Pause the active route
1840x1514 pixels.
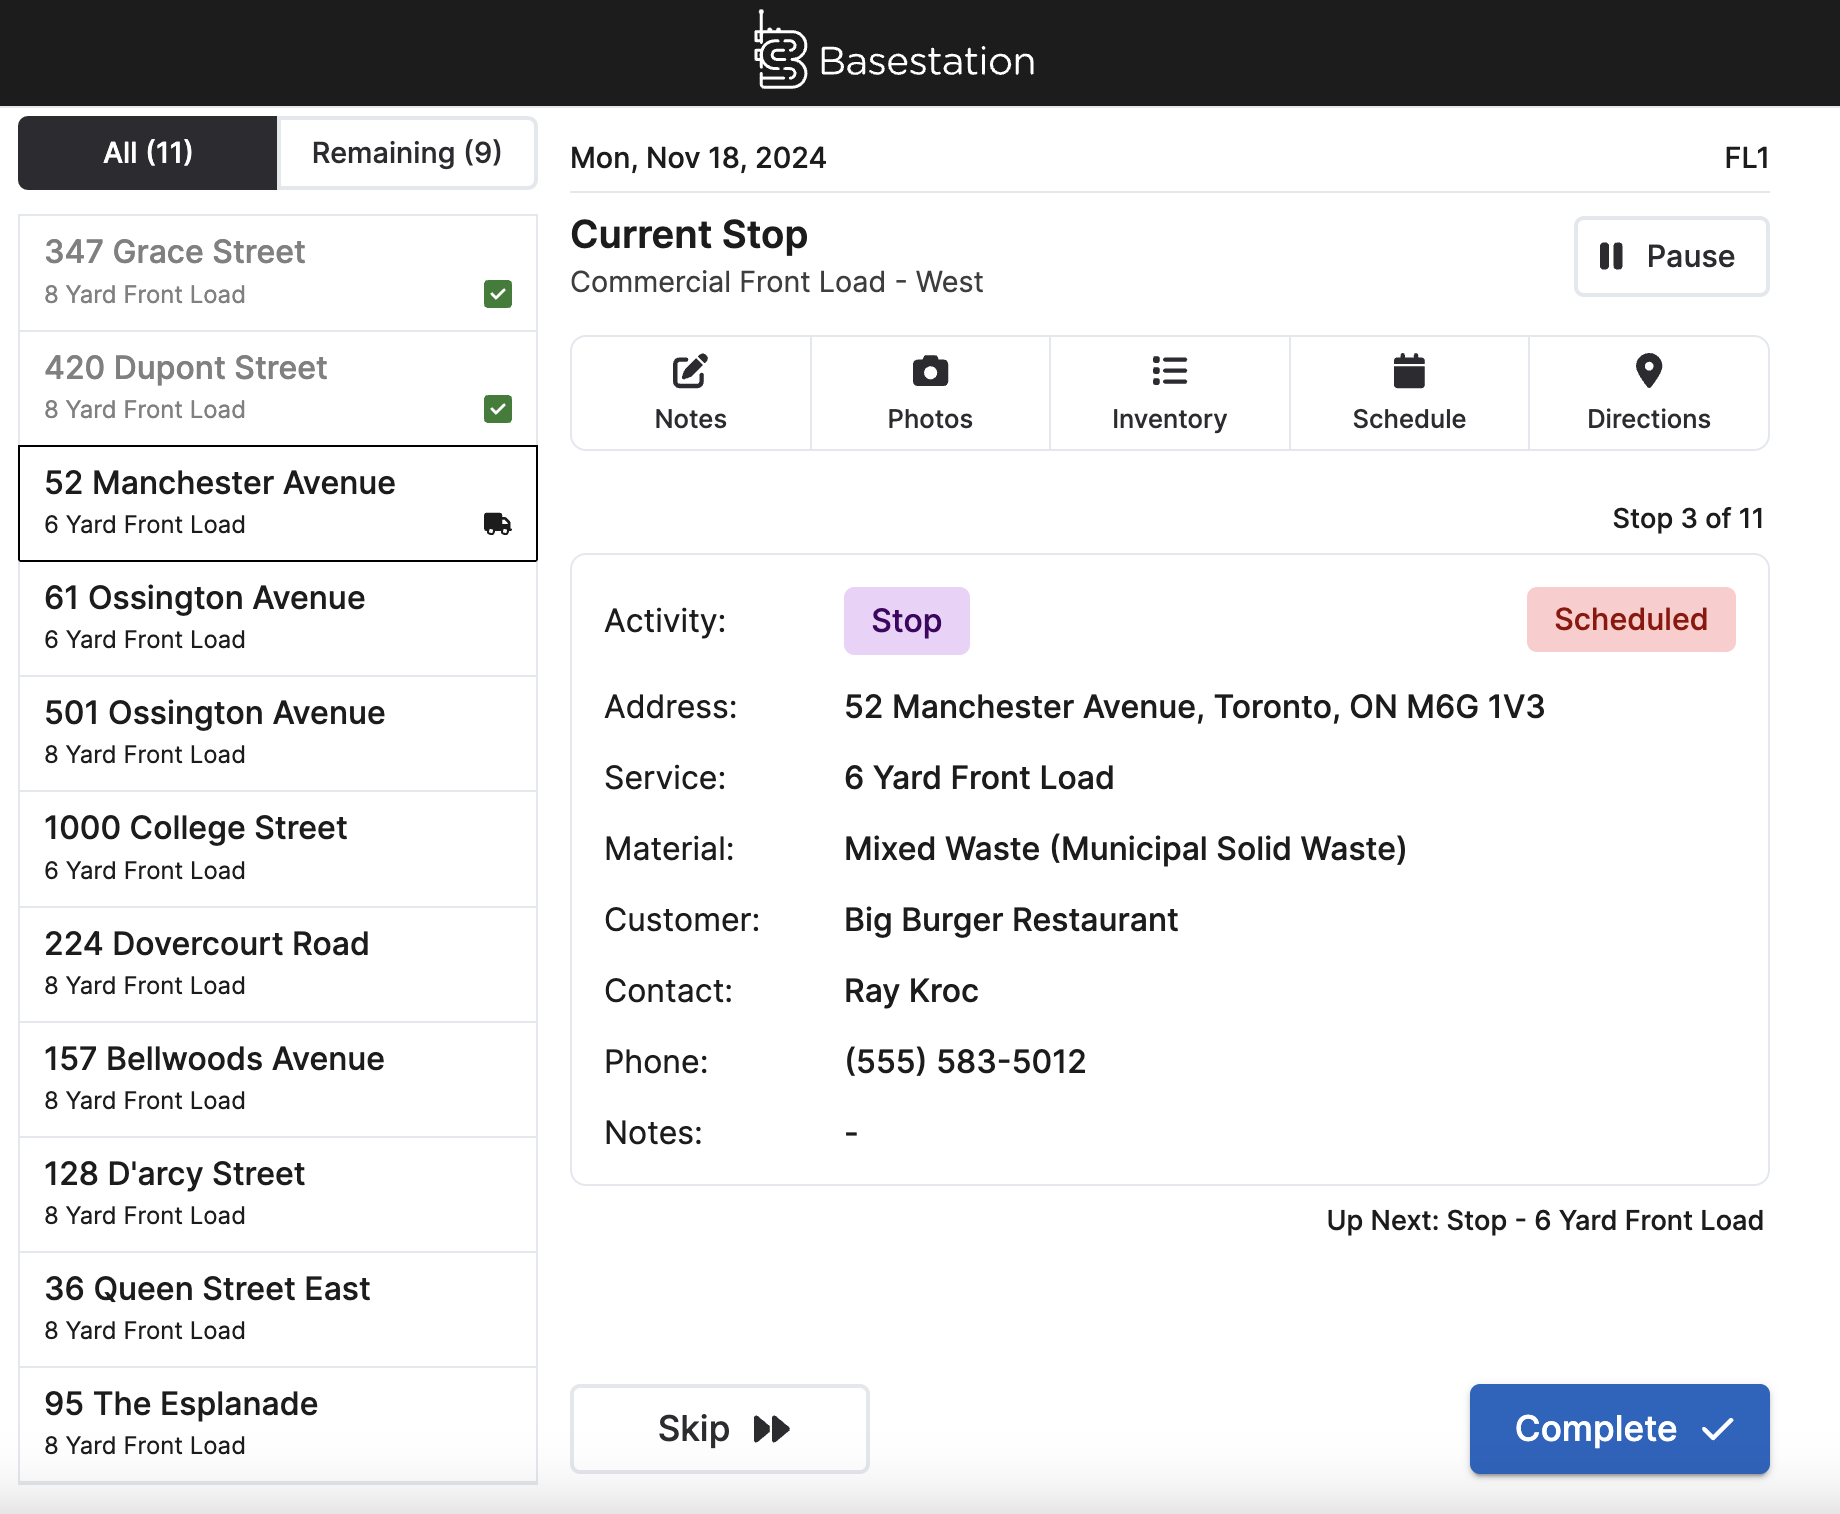[x=1670, y=257]
